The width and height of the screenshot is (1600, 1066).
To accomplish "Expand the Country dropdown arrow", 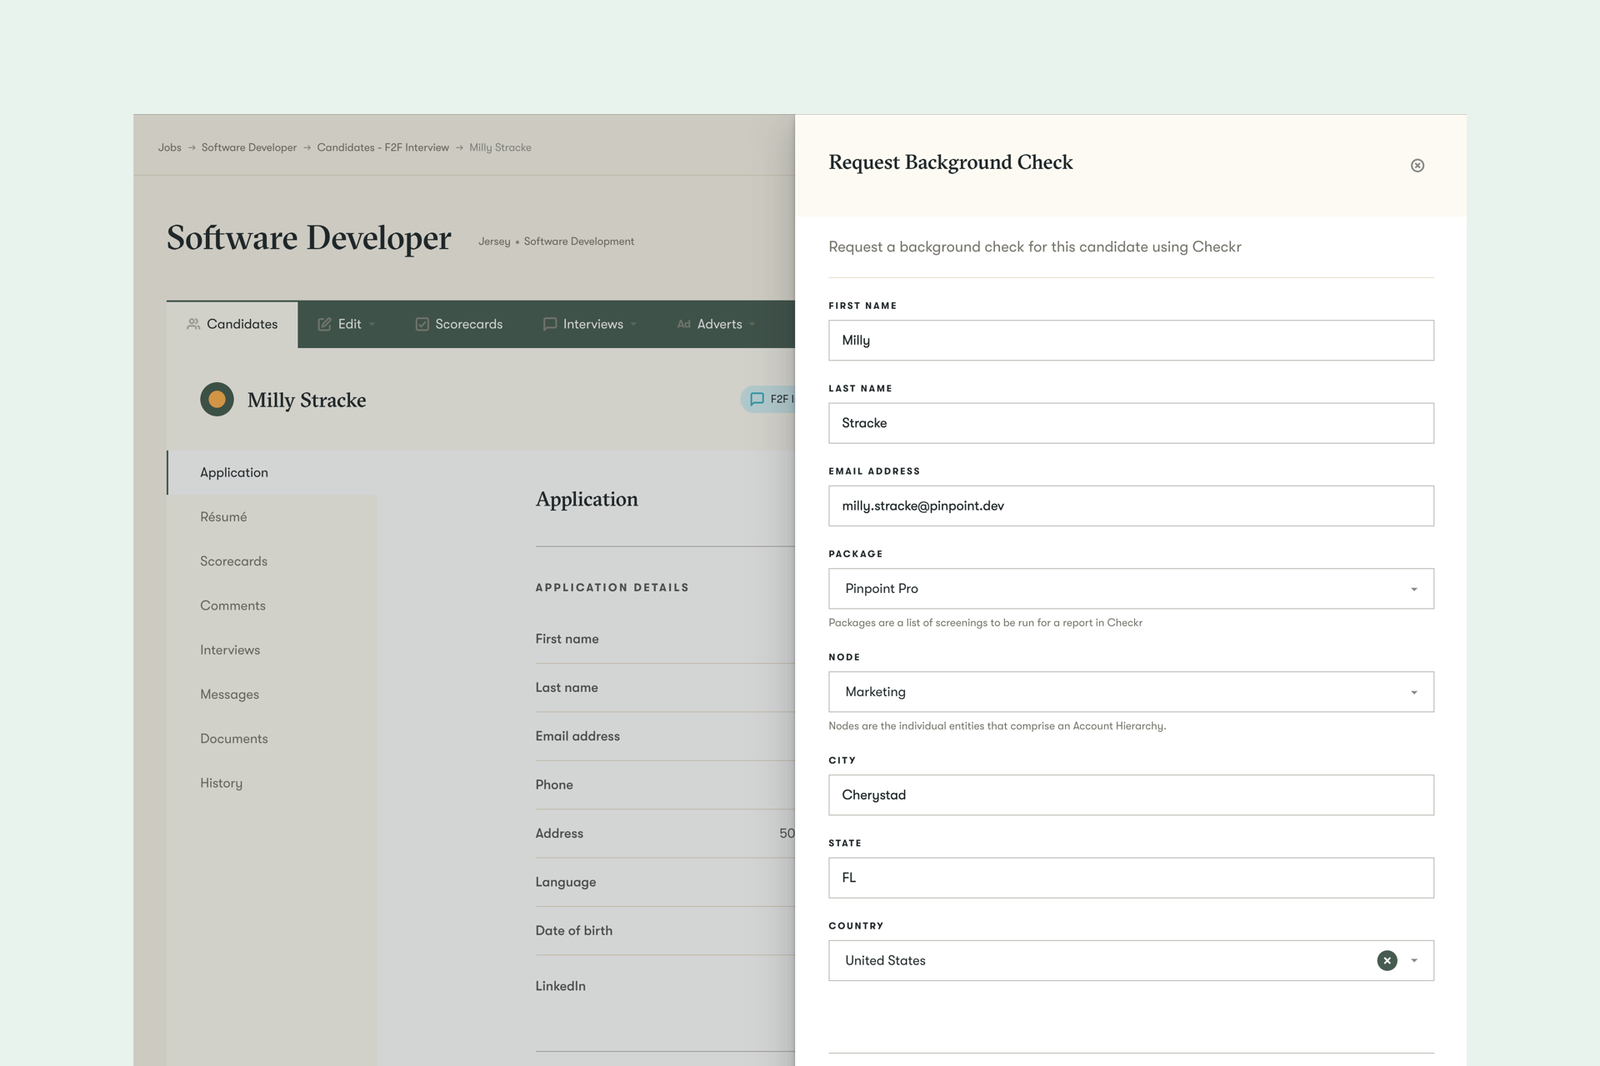I will coord(1414,961).
